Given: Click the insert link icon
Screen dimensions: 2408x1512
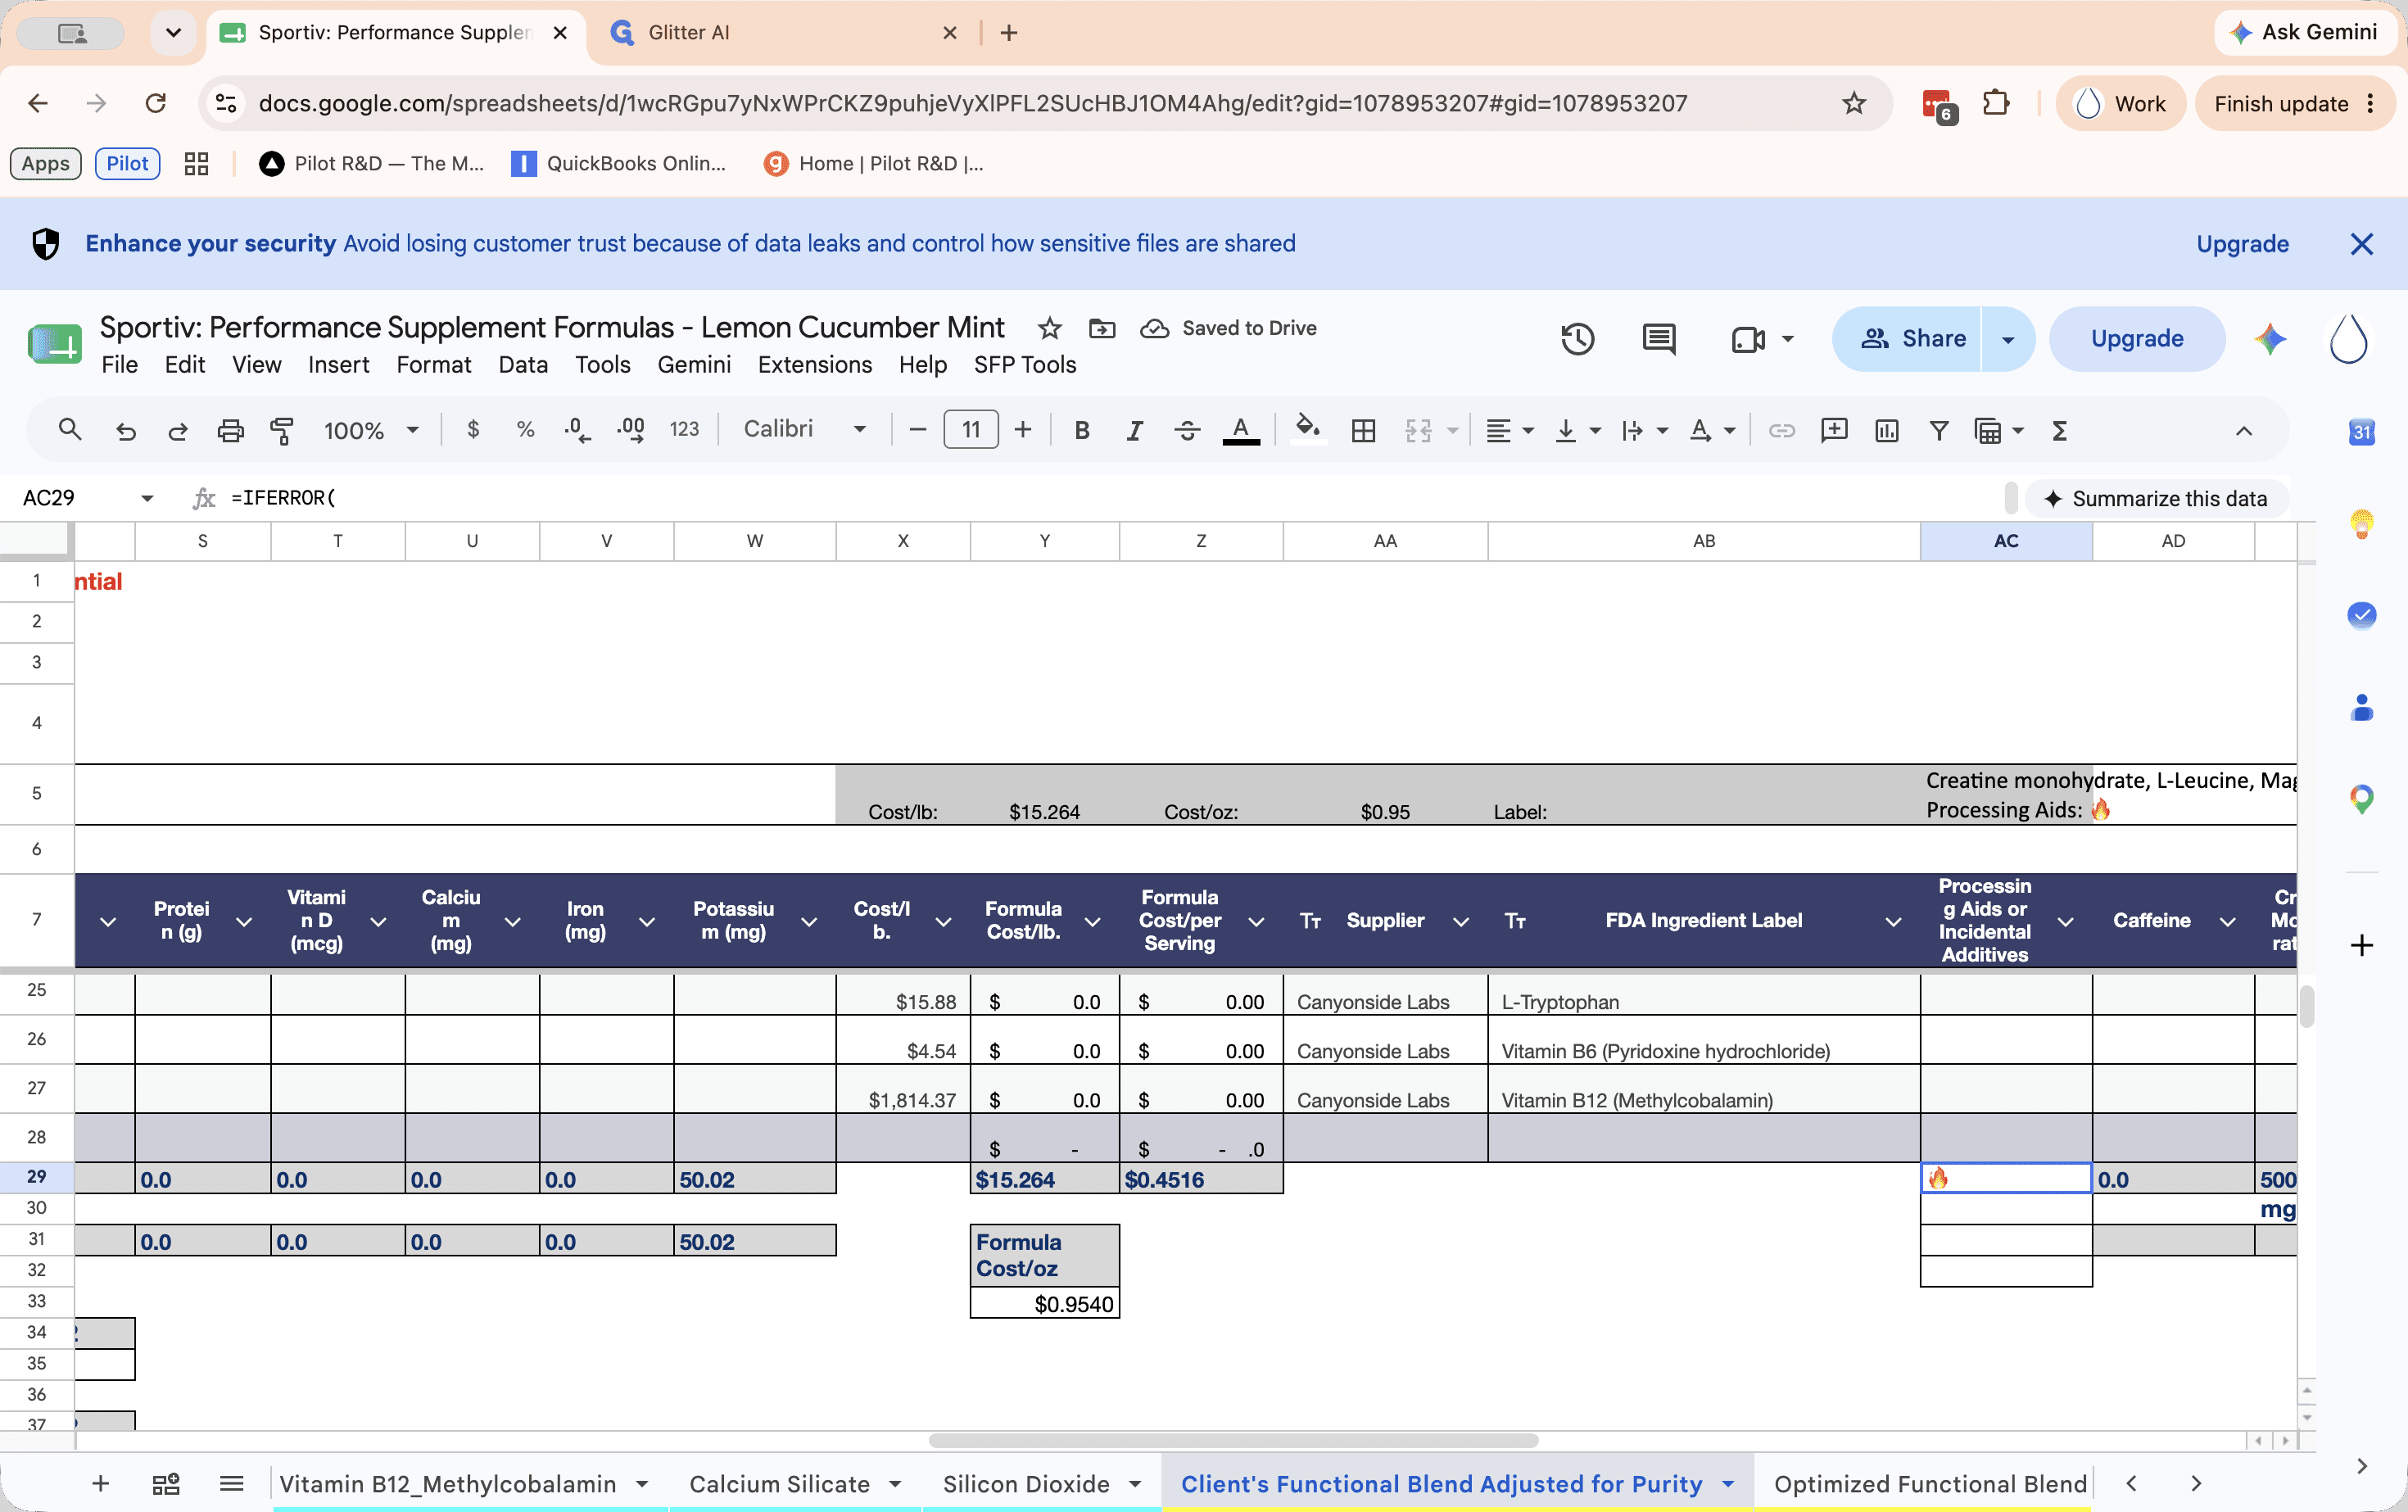Looking at the screenshot, I should point(1781,430).
